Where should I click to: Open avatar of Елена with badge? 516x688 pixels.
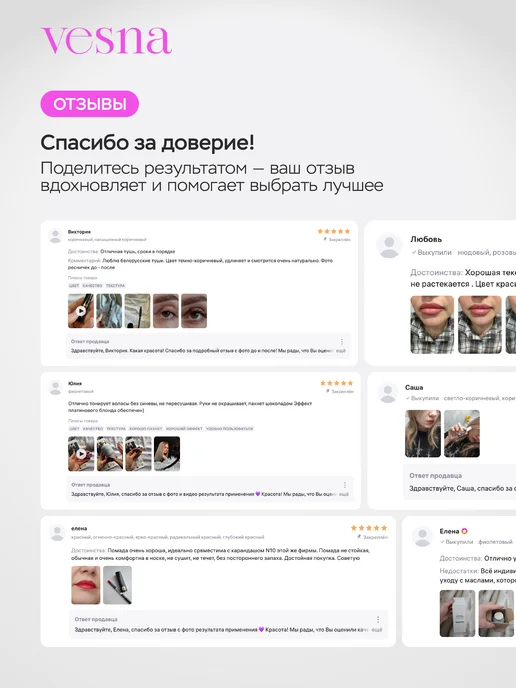pyautogui.click(x=423, y=537)
